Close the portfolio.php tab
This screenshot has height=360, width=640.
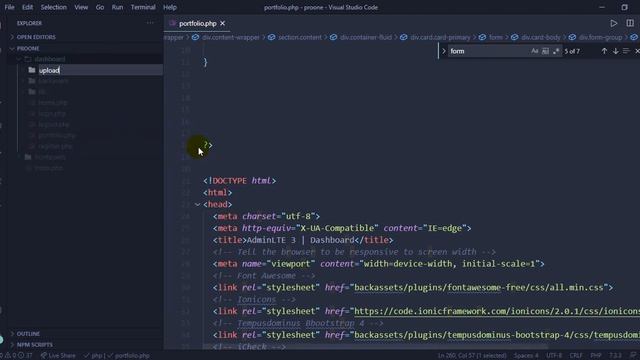222,24
